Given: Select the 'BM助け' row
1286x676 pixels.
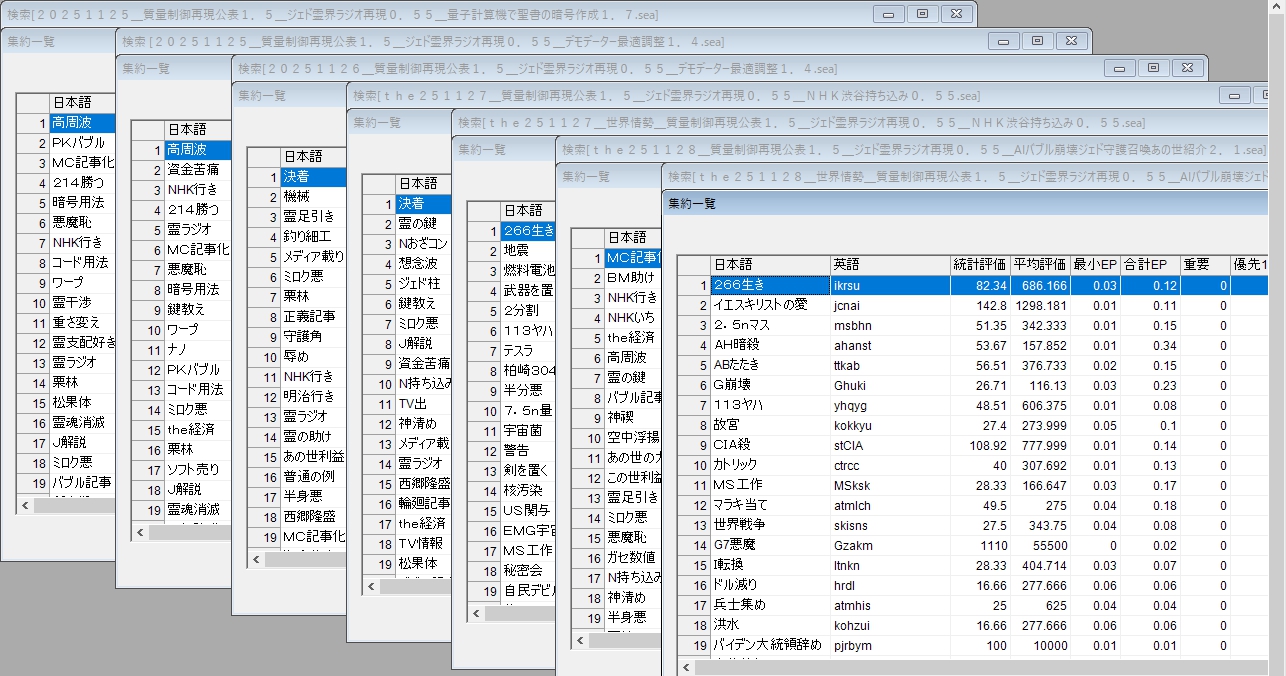Looking at the screenshot, I should coord(632,277).
